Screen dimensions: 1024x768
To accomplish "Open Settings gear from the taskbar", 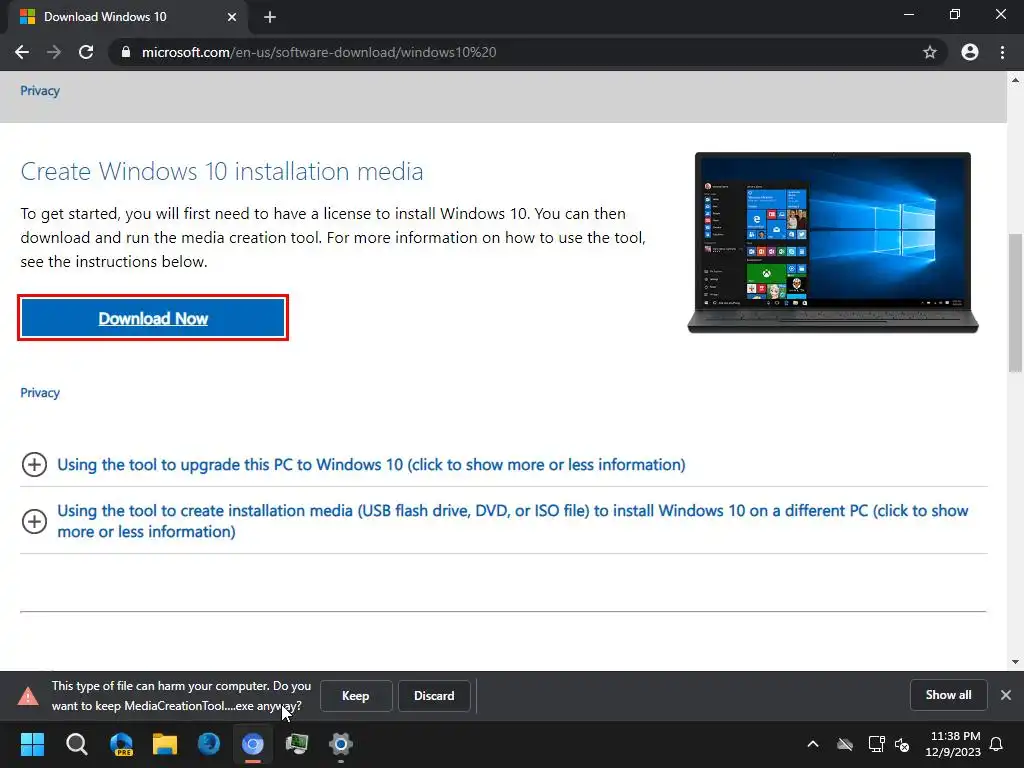I will click(x=341, y=744).
